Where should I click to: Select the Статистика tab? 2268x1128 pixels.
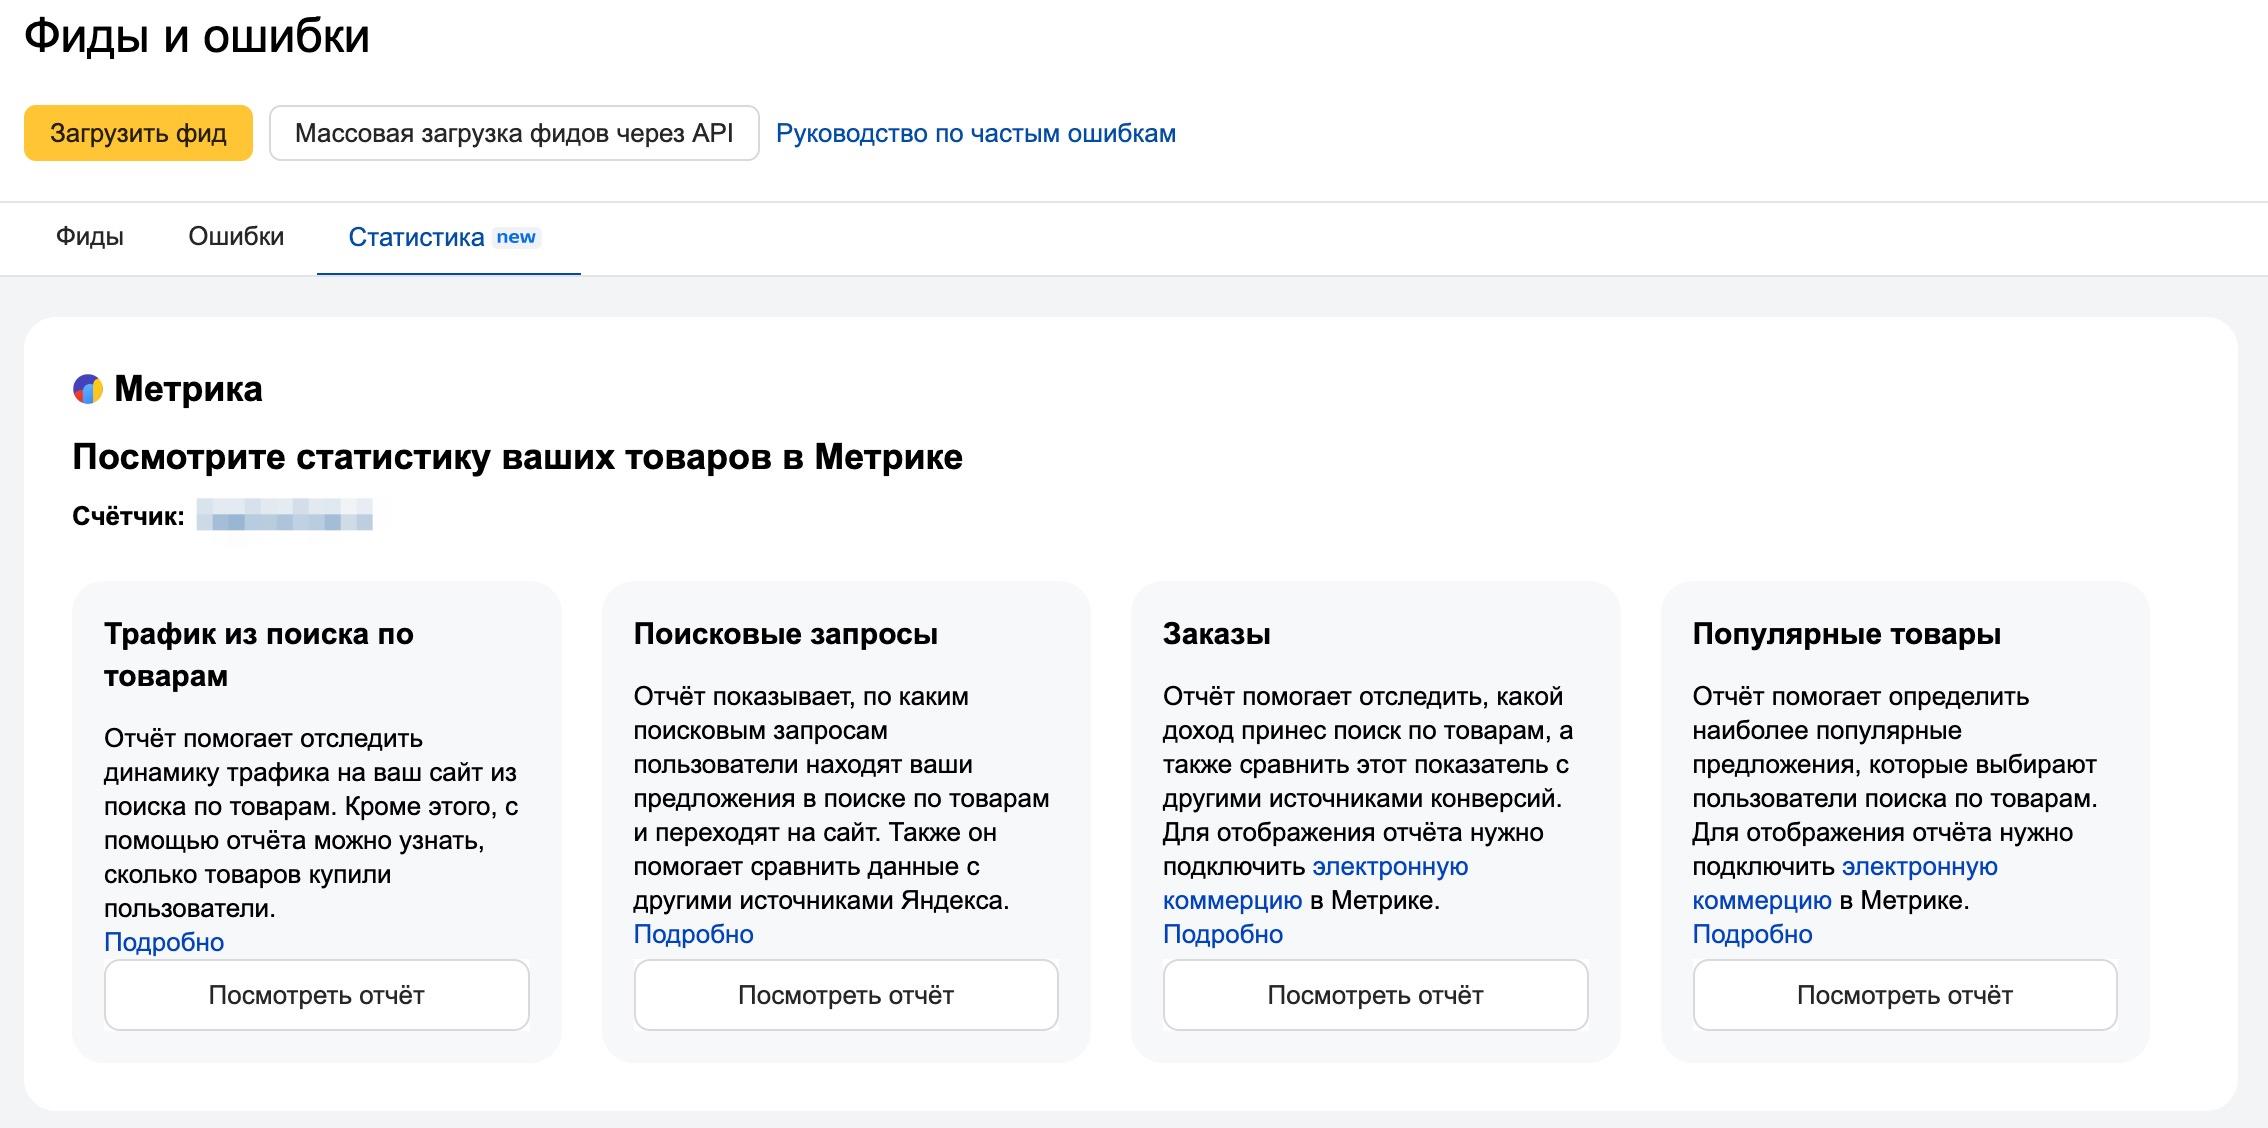coord(416,237)
